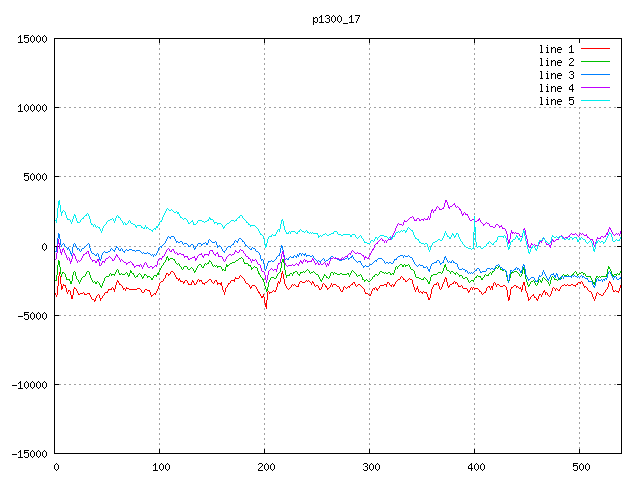Click the y-axis label 0
This screenshot has height=480, width=640.
coord(44,247)
